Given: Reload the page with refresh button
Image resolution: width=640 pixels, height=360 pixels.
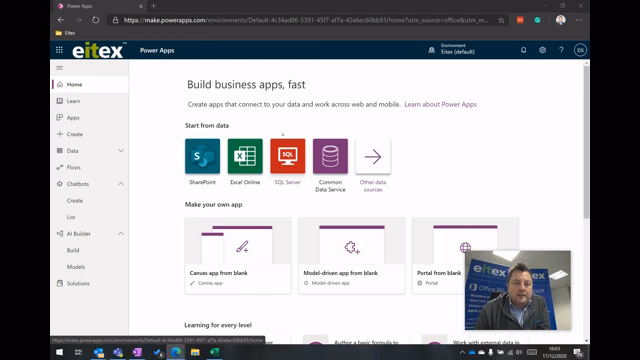Looking at the screenshot, I should point(96,20).
